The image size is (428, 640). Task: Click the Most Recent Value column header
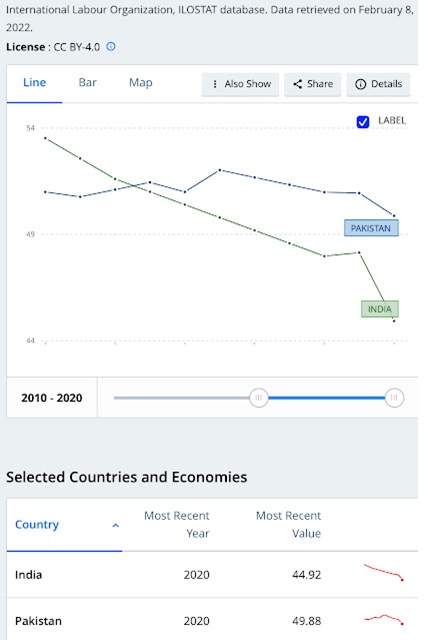click(x=288, y=524)
